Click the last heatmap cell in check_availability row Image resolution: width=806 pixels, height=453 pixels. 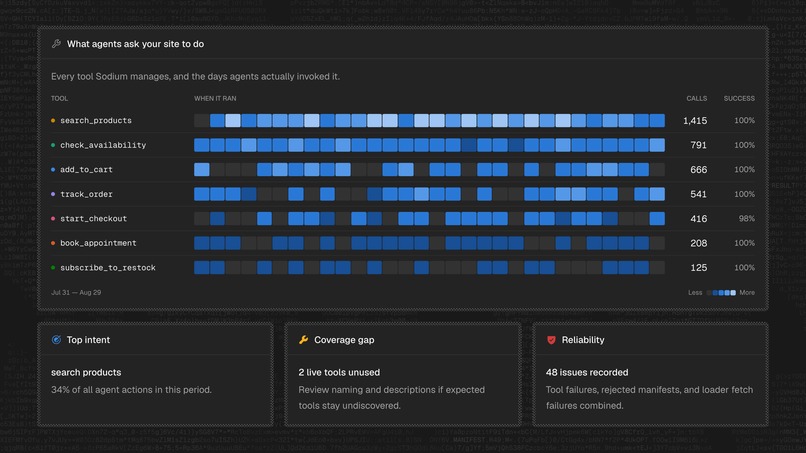tap(657, 145)
